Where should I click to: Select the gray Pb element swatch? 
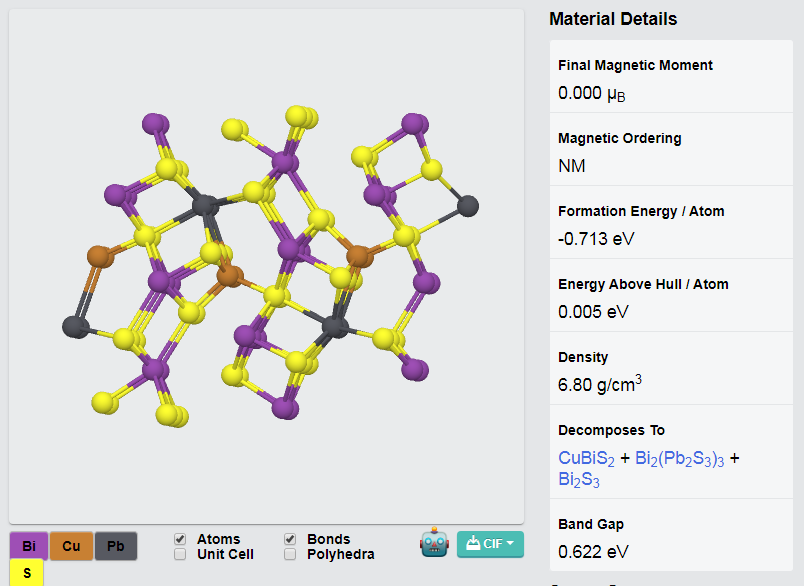coord(116,546)
